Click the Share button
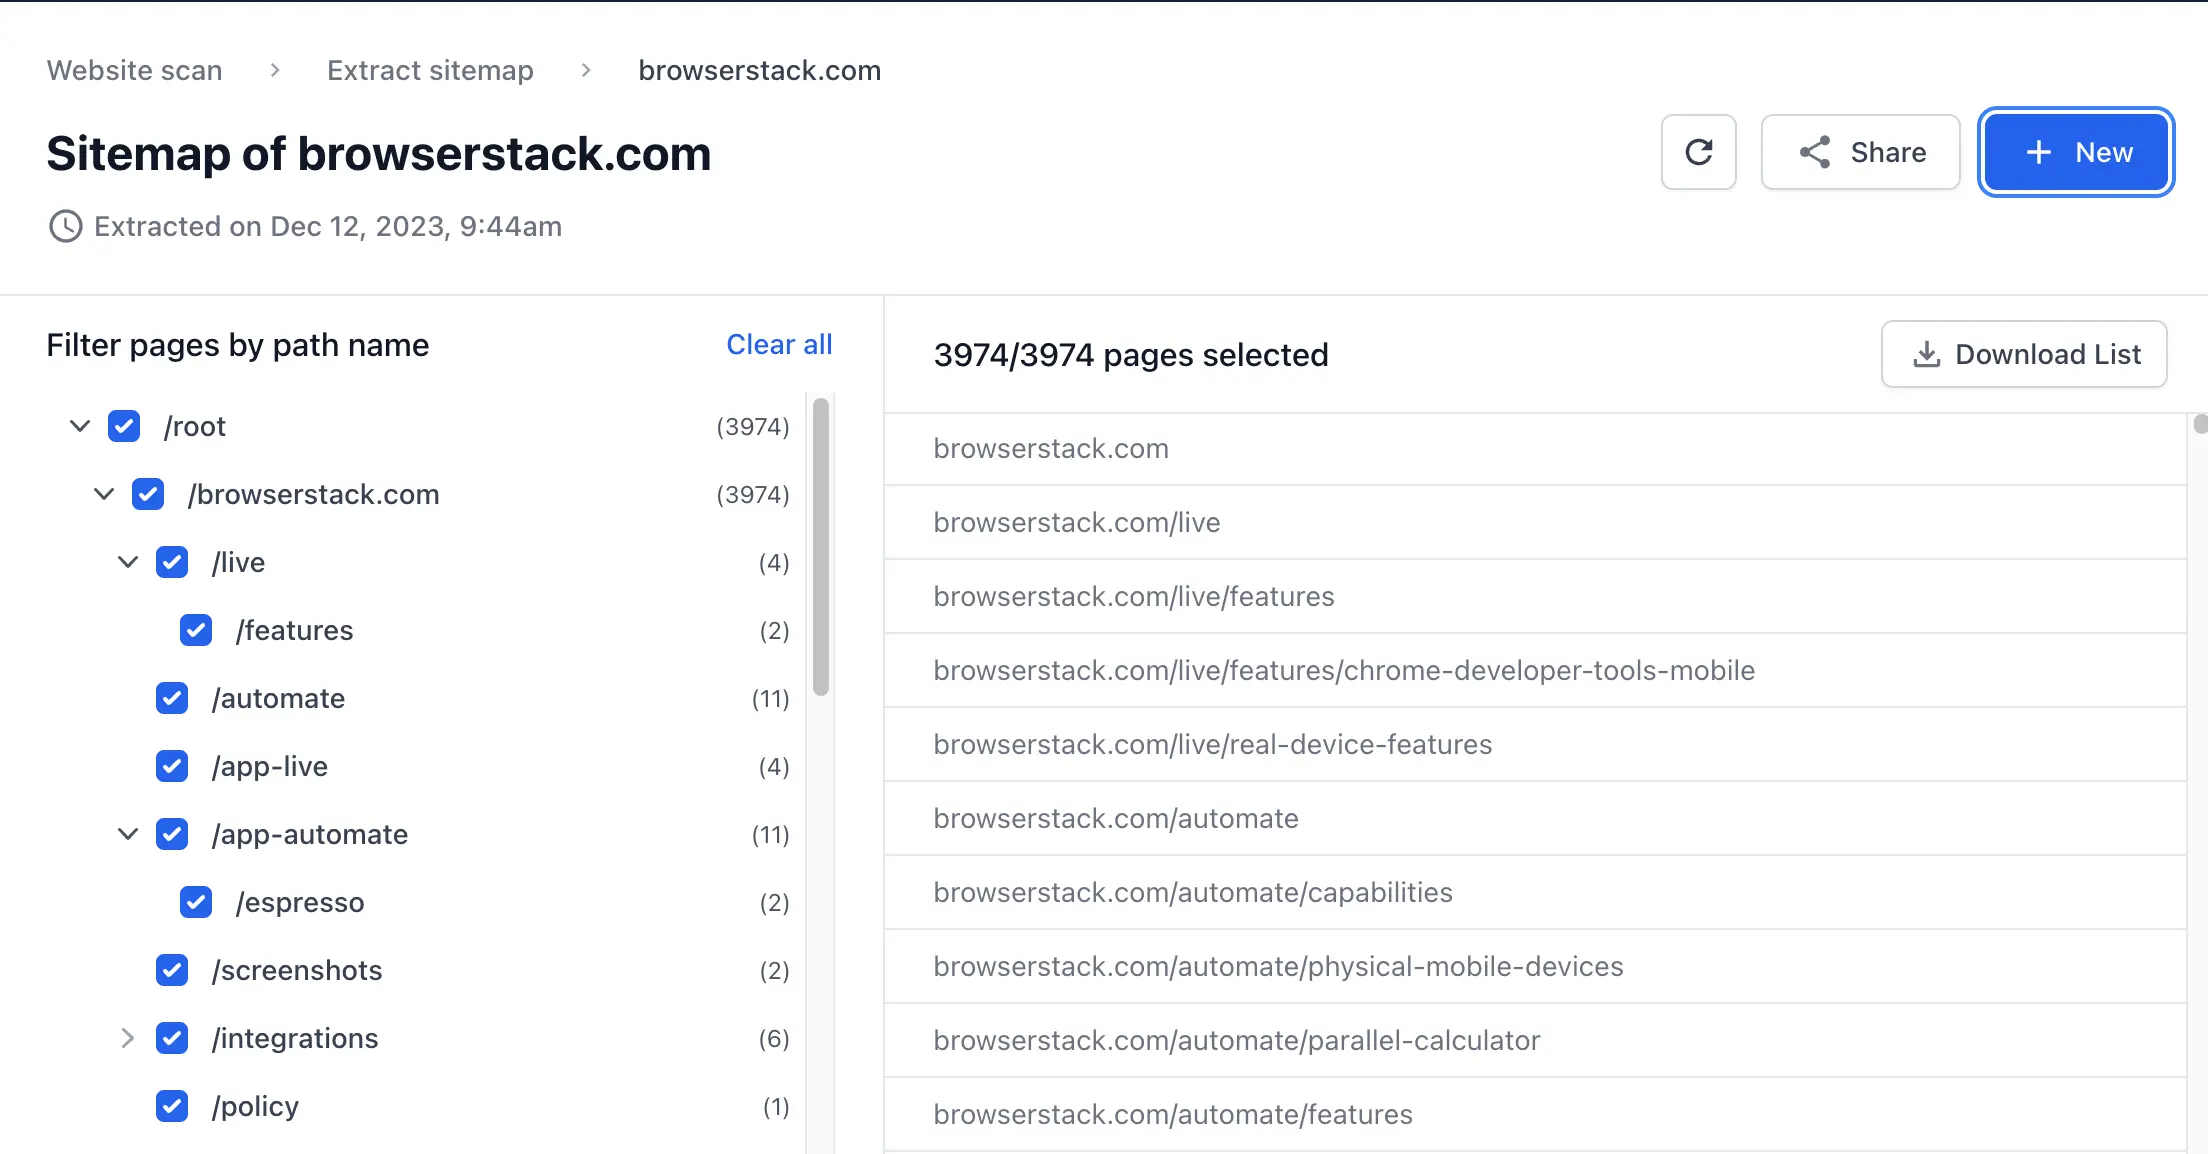This screenshot has width=2208, height=1154. click(x=1860, y=152)
